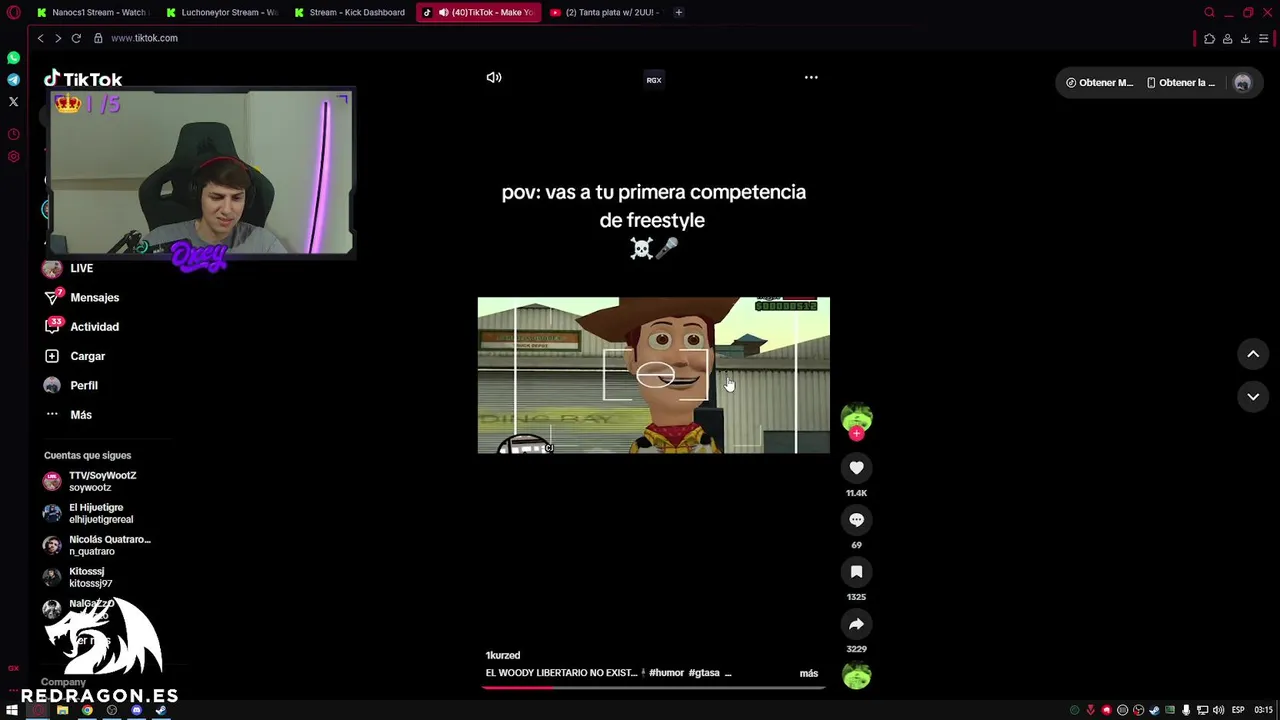Switch to the Nanocs1 Stream tab
Image resolution: width=1280 pixels, height=720 pixels.
tap(92, 12)
